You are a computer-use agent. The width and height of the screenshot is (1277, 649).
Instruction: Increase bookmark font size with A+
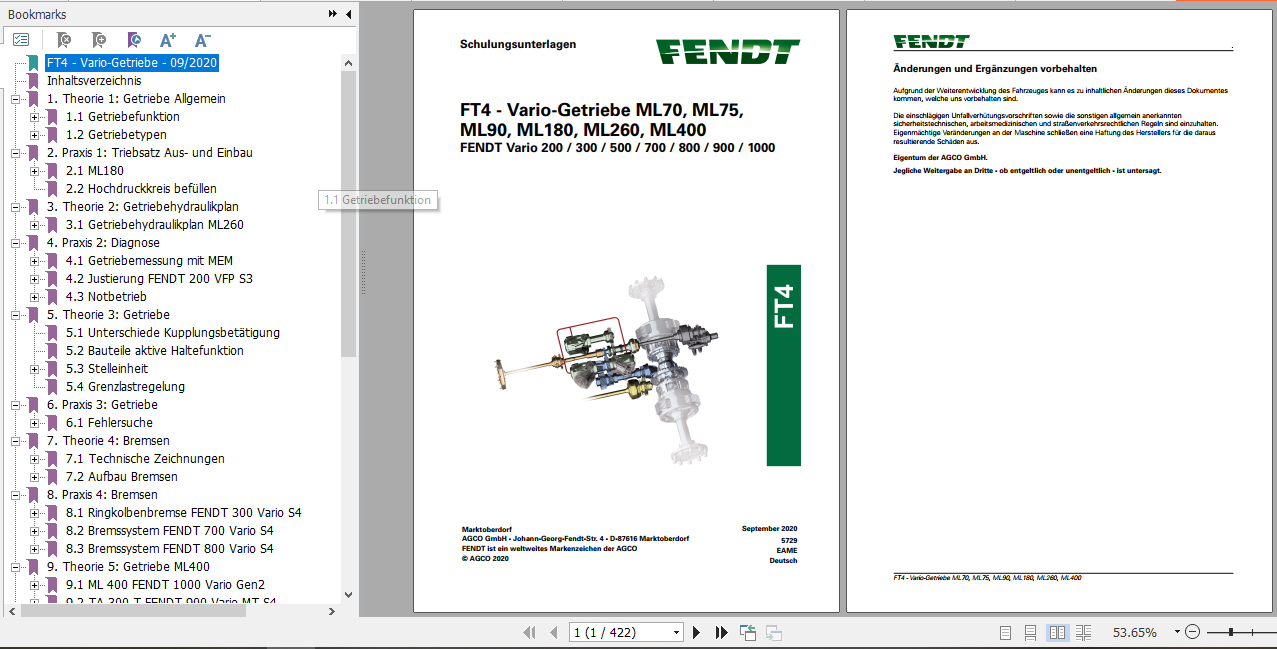point(168,40)
